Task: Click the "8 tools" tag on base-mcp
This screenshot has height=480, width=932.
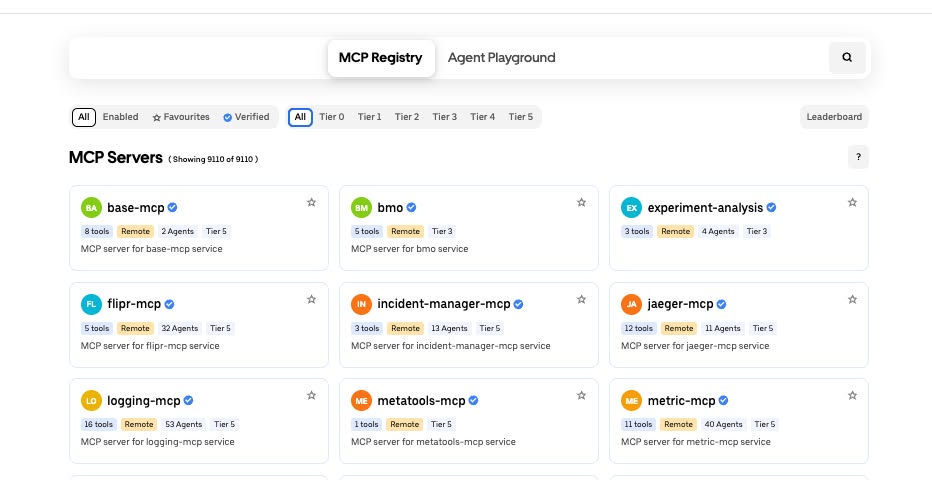Action: (97, 232)
